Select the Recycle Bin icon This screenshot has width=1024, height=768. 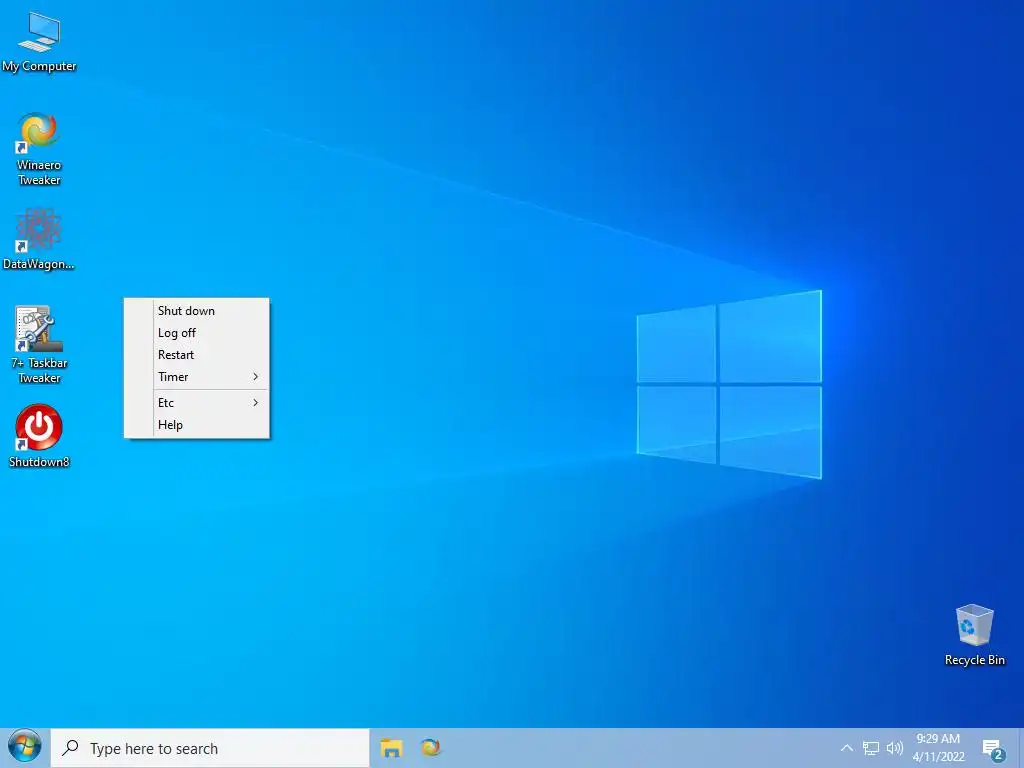pos(974,635)
